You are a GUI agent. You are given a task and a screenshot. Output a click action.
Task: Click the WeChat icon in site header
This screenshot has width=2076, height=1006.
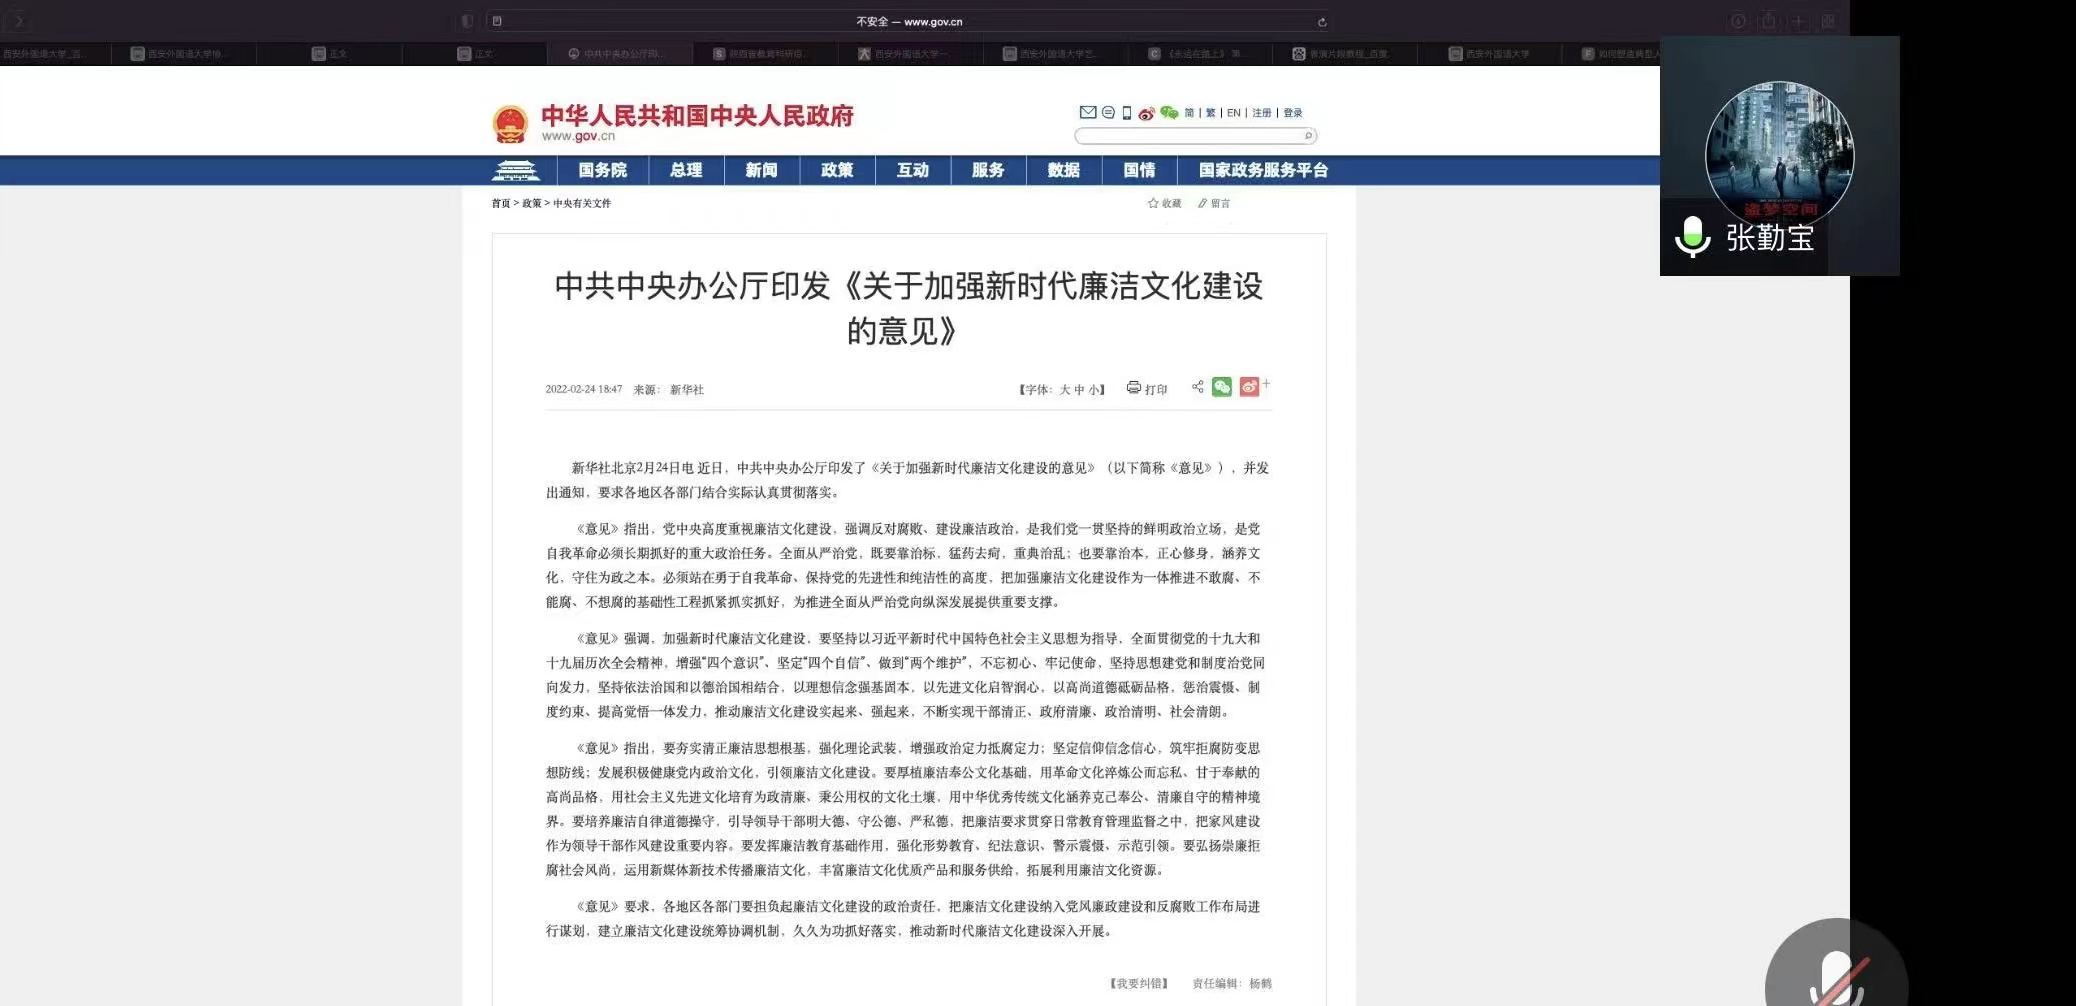[x=1168, y=113]
